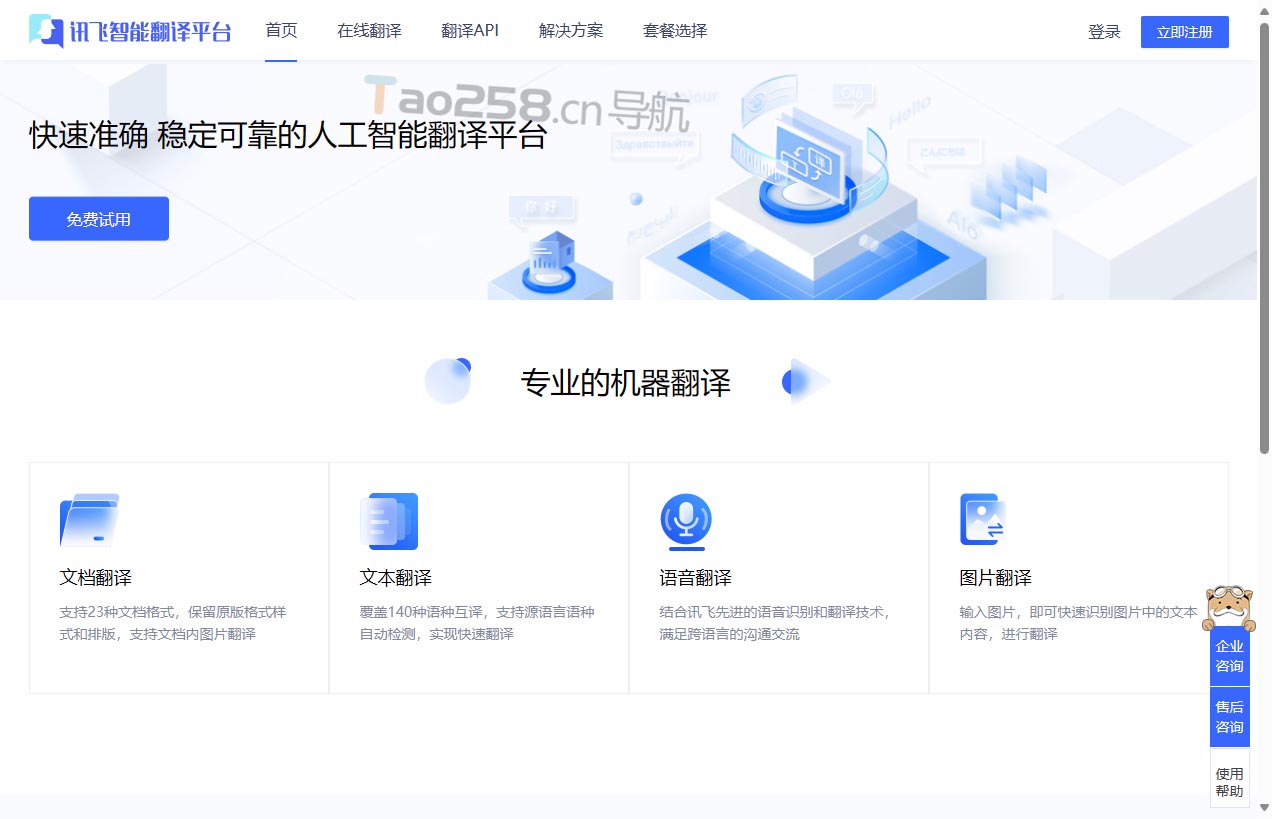Click the 图片翻译 picture icon

click(982, 519)
